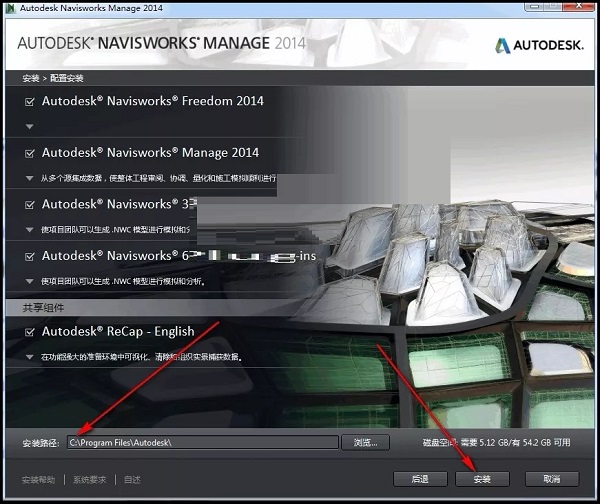Select the Autodesk Navisworks Manage 2014 title

coord(150,153)
